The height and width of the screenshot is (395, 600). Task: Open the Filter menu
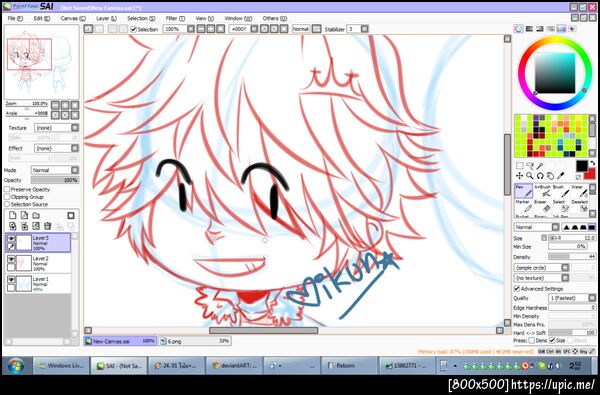pos(175,18)
